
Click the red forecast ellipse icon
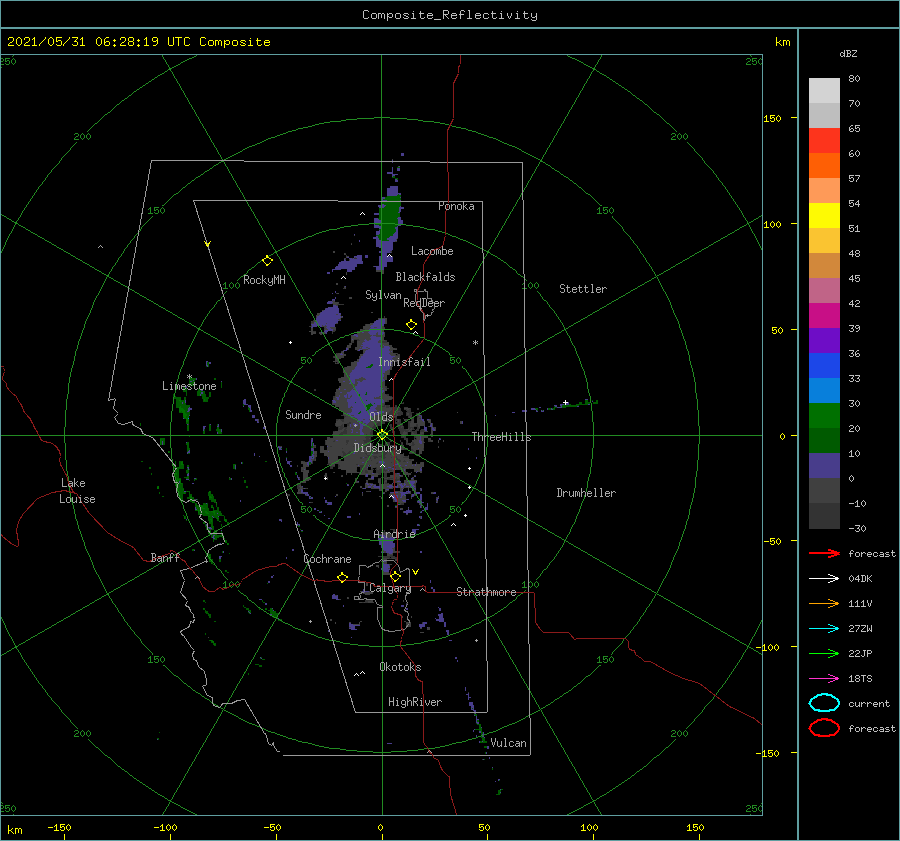pos(824,728)
